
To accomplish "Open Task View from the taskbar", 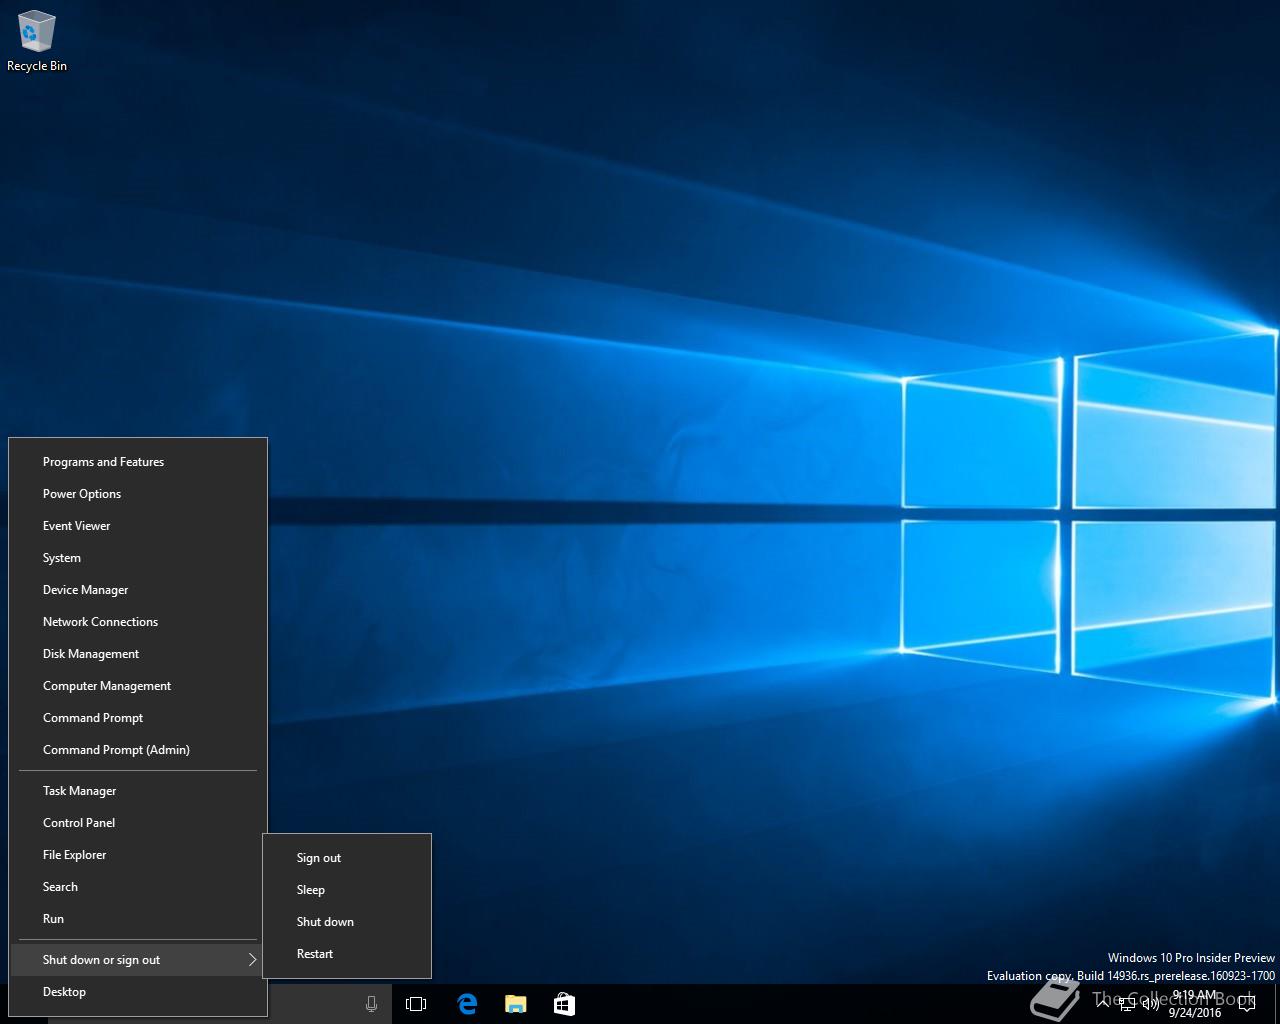I will pos(416,1004).
